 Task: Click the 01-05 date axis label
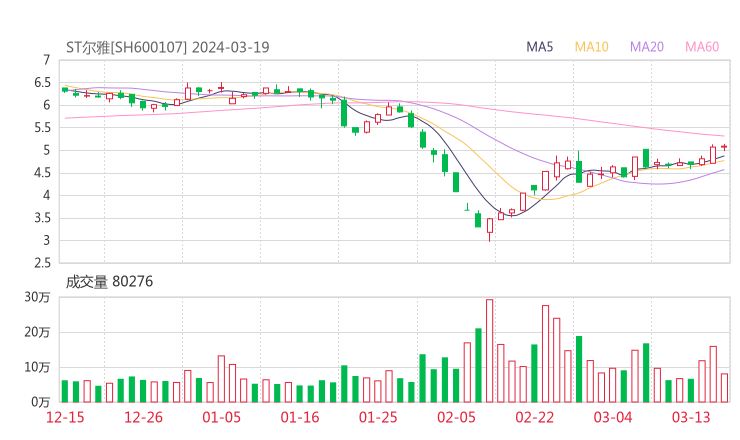(x=221, y=417)
